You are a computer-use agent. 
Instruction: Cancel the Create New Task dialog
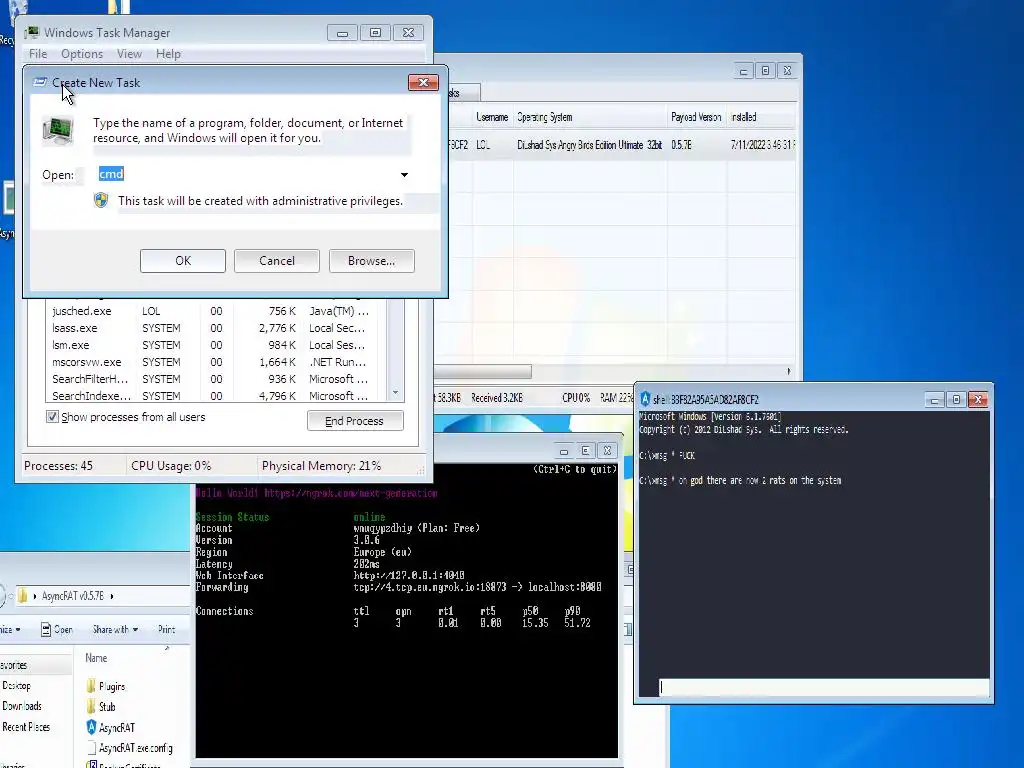277,261
